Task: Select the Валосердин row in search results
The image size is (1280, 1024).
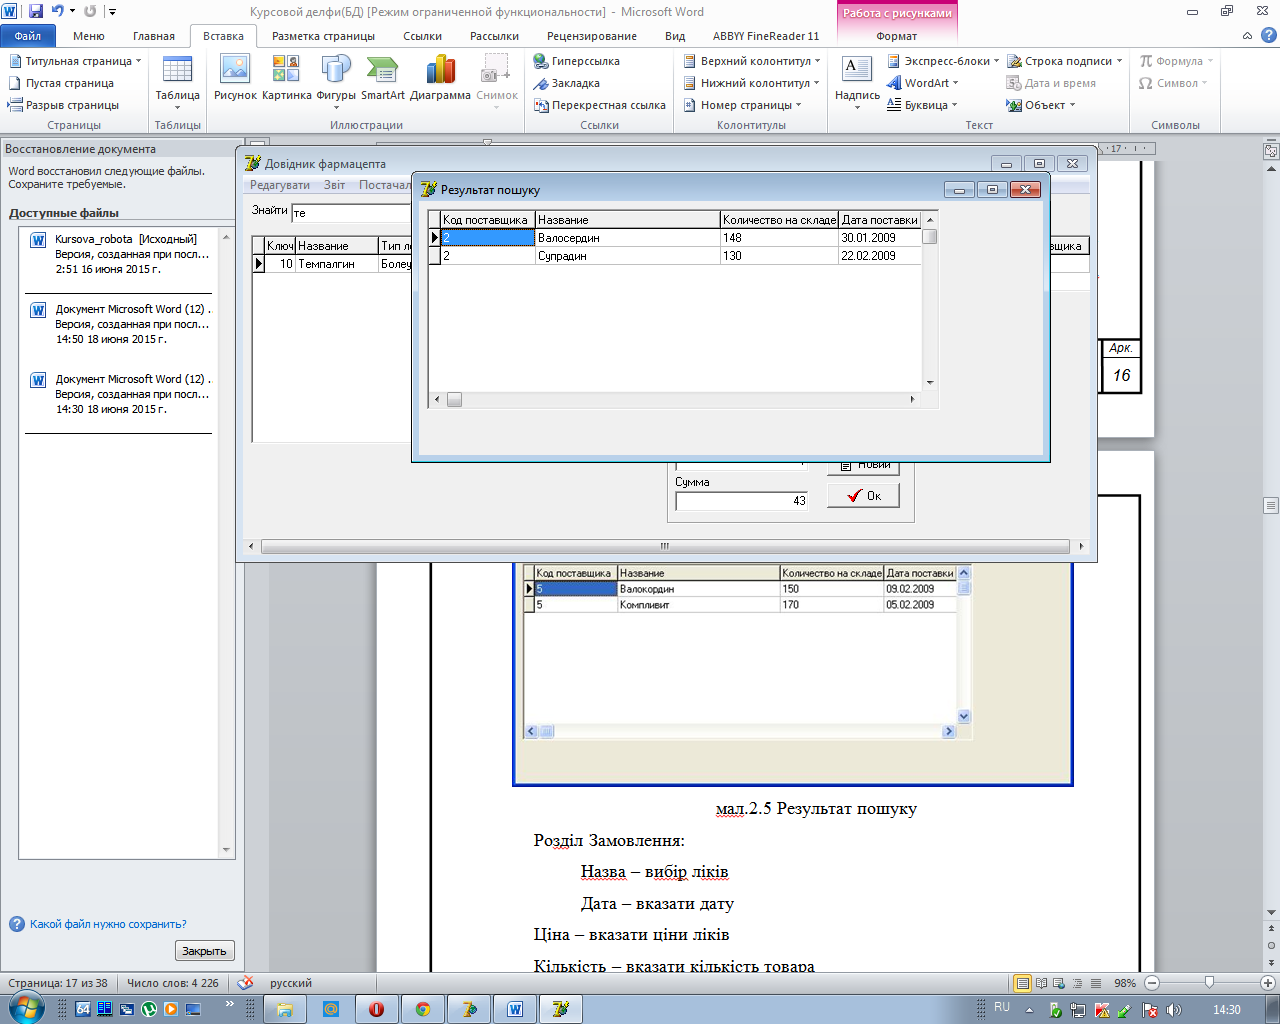Action: [x=677, y=238]
